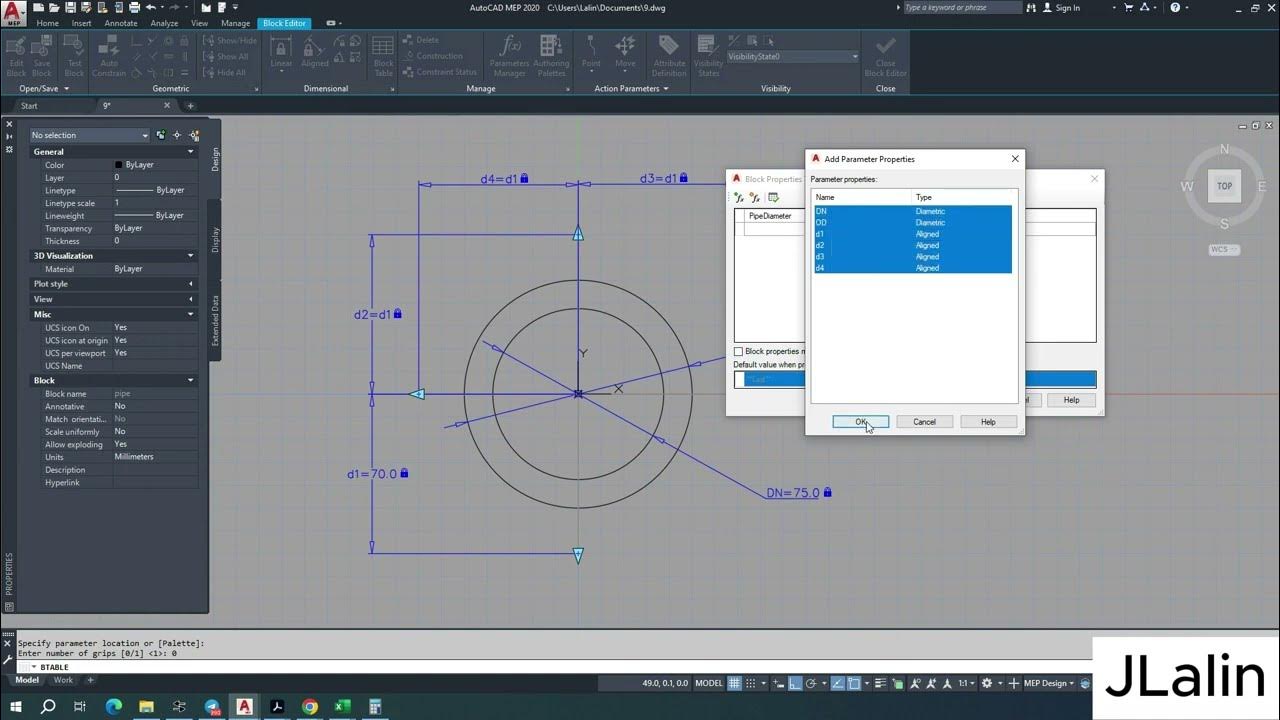Click the Save Block ribbon icon
The width and height of the screenshot is (1280, 720).
42,56
